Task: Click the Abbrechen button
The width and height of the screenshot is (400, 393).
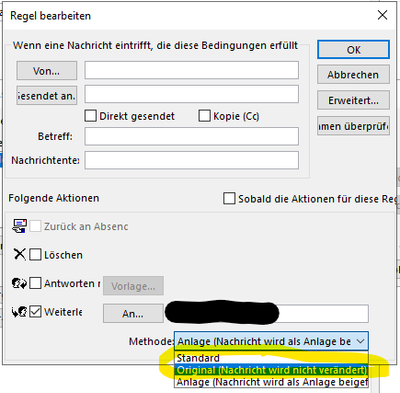Action: (x=353, y=74)
